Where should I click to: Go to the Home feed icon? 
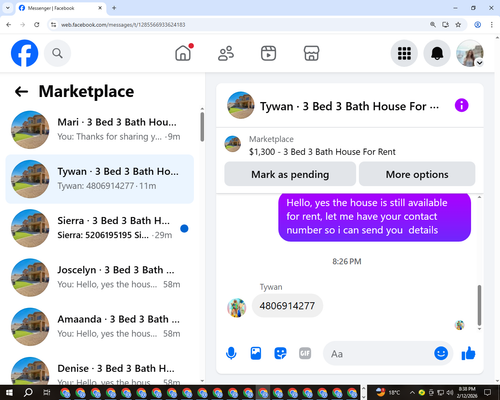pos(183,53)
